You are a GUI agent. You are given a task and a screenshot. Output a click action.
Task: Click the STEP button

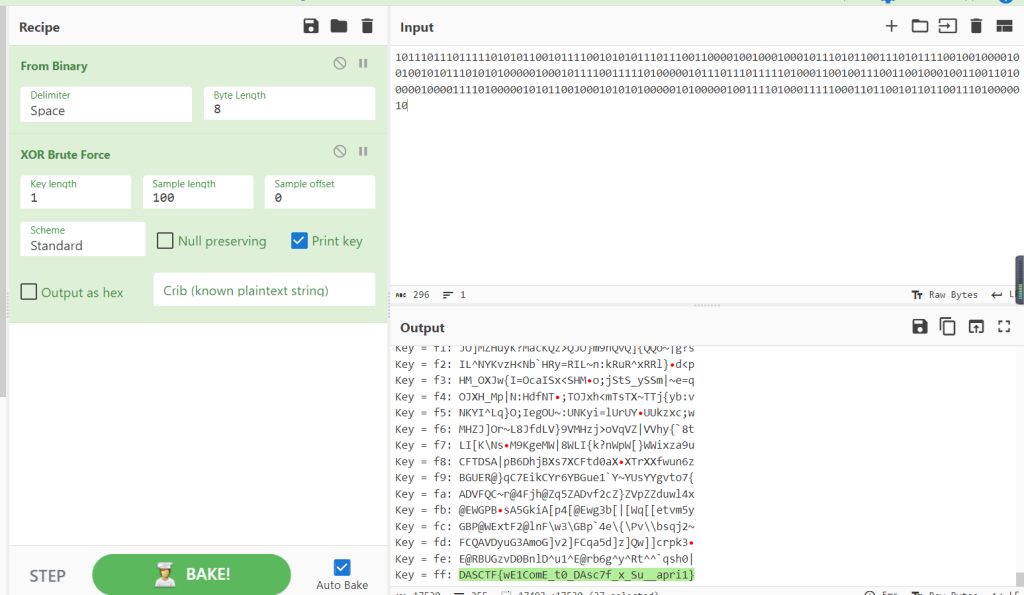[x=47, y=576]
